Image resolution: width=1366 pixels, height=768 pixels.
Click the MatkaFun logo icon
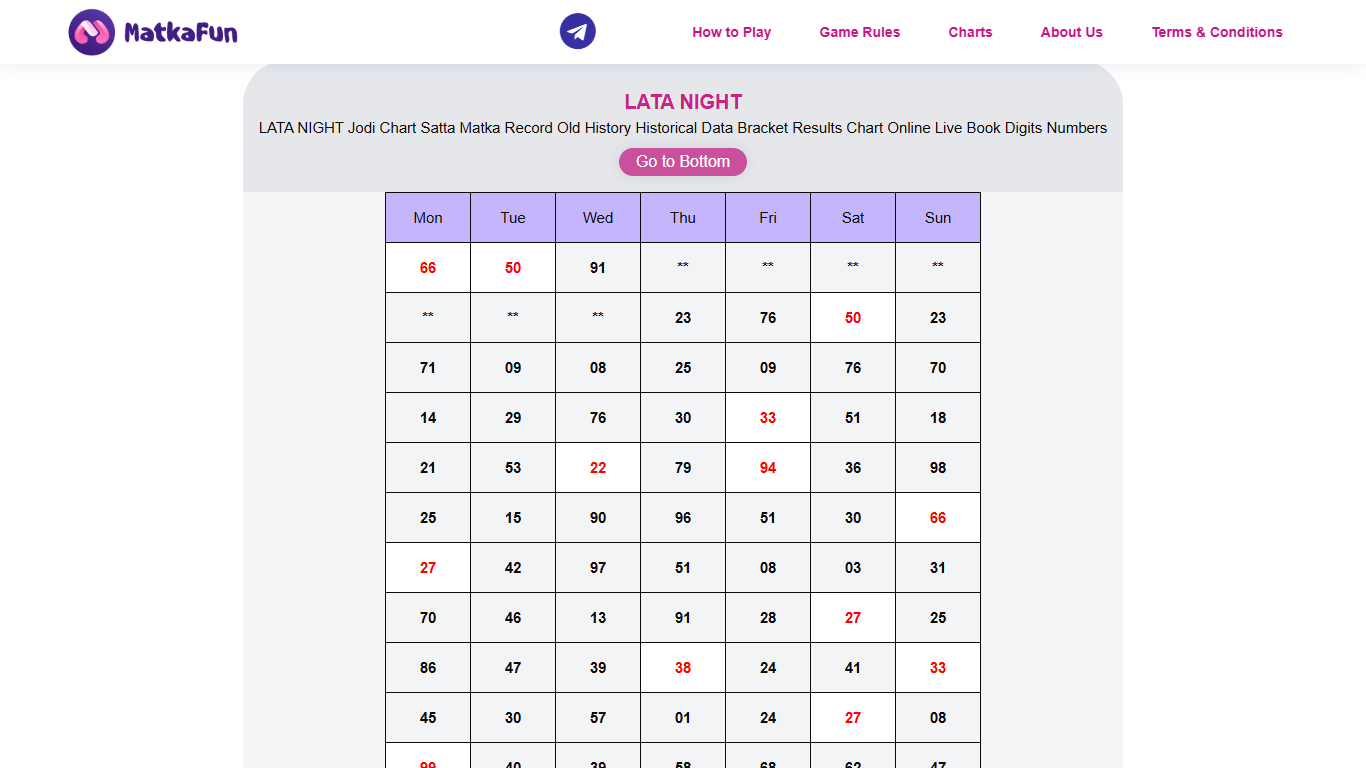pyautogui.click(x=90, y=31)
